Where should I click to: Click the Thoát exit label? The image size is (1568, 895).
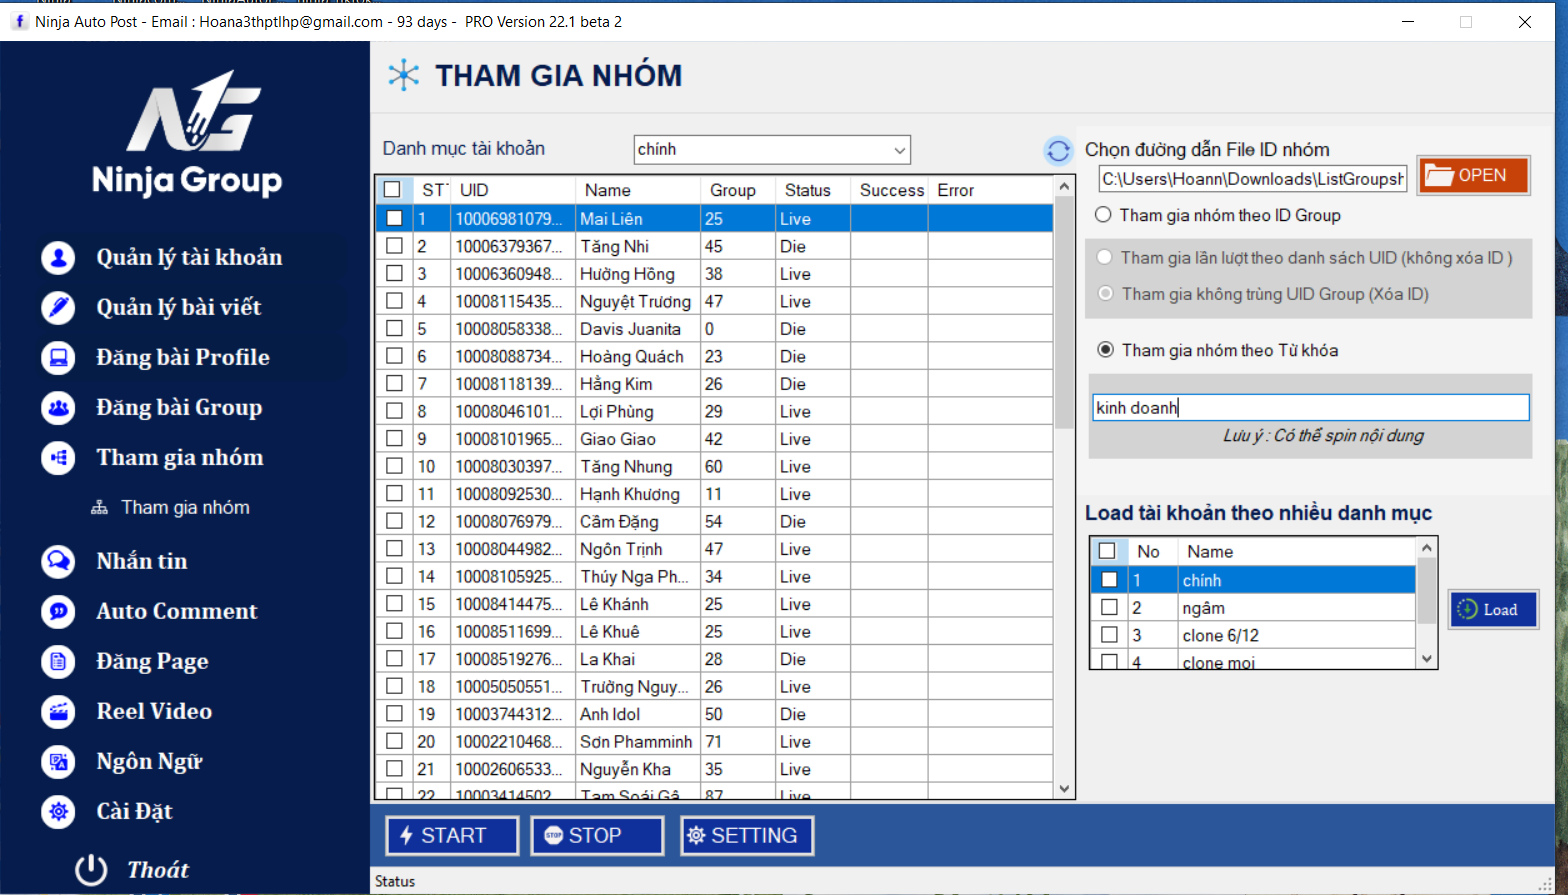[158, 870]
